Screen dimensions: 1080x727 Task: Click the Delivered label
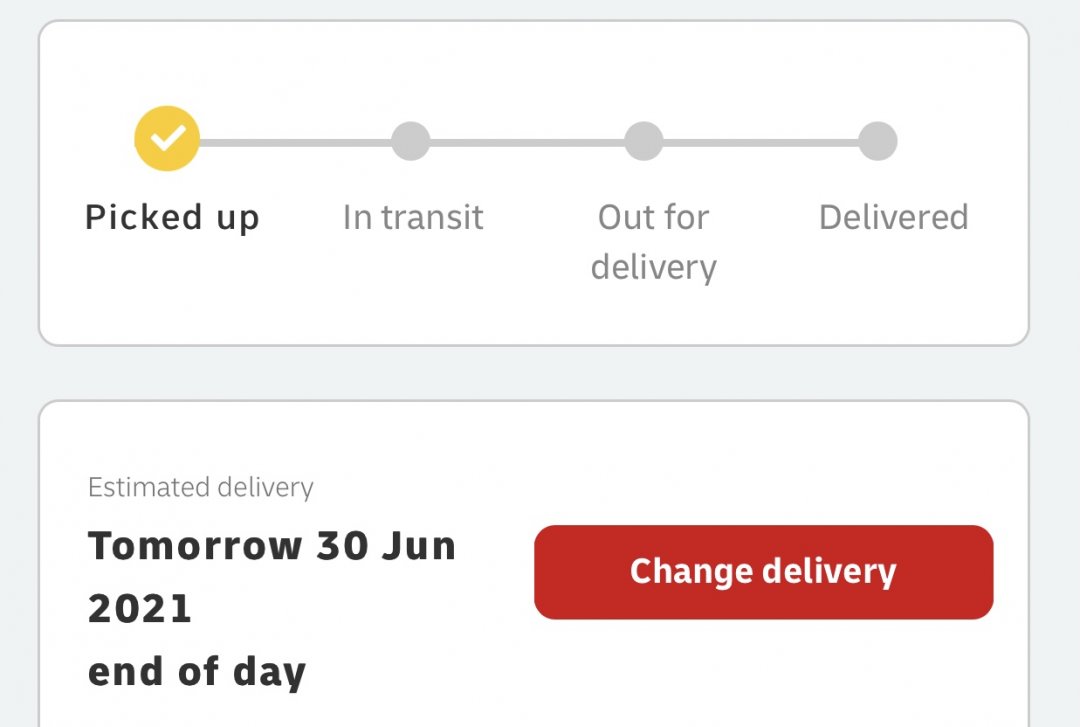pos(893,217)
